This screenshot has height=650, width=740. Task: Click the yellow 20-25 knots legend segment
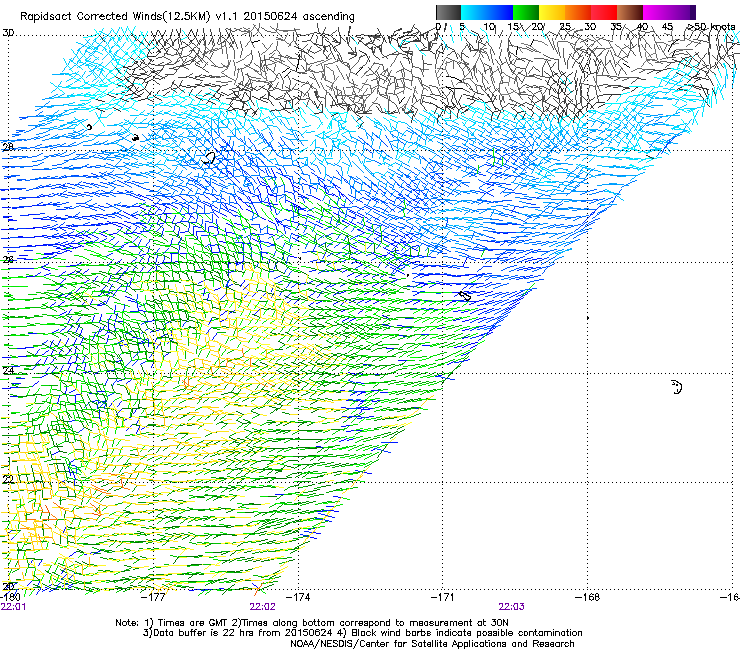[x=552, y=13]
